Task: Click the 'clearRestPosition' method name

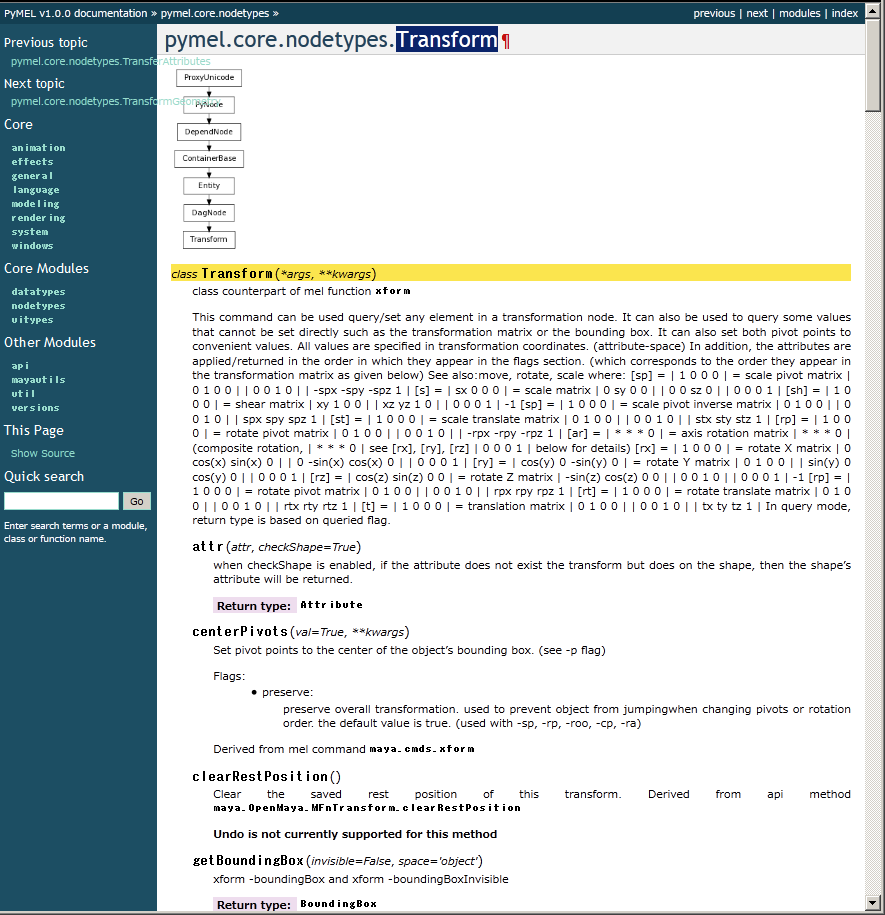Action: coord(260,777)
